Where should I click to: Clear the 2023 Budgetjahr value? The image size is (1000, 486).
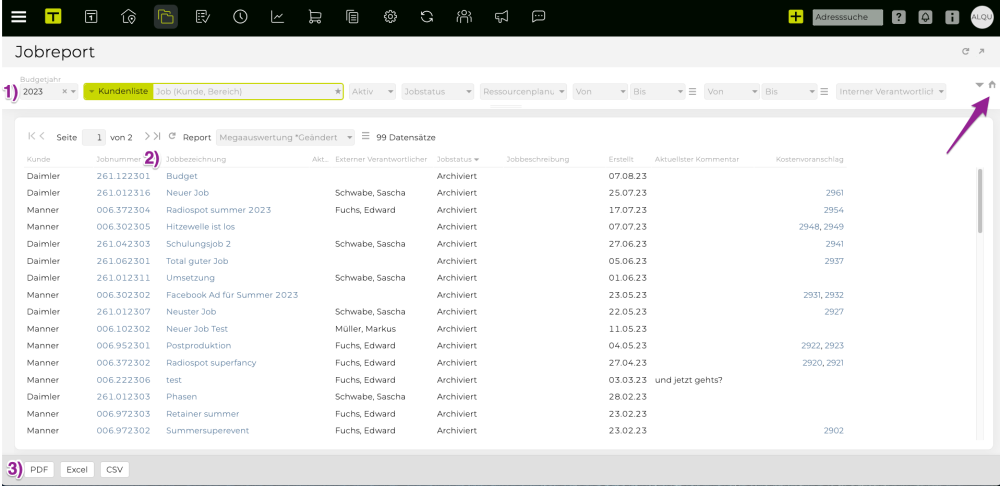[64, 92]
